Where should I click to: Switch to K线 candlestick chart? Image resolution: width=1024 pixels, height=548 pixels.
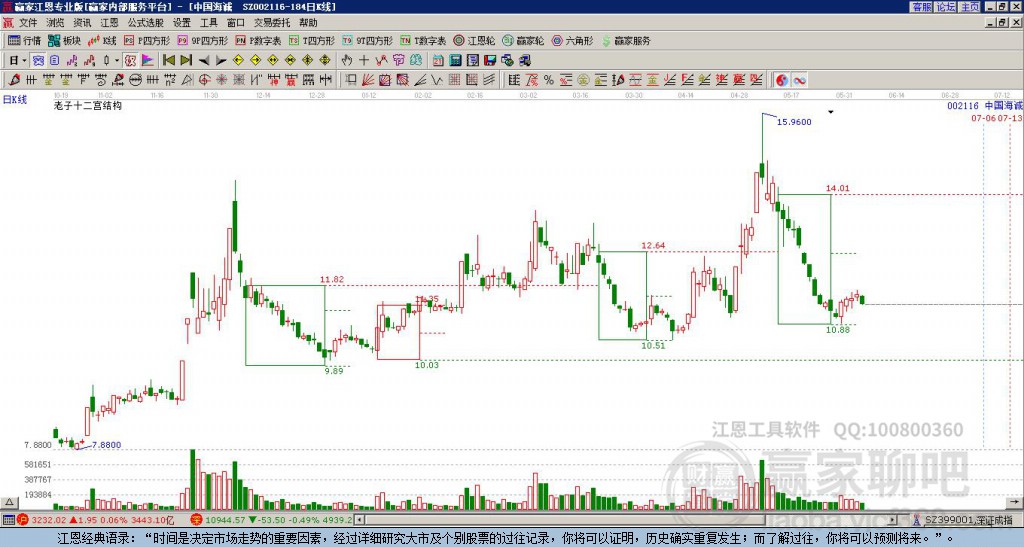click(102, 40)
